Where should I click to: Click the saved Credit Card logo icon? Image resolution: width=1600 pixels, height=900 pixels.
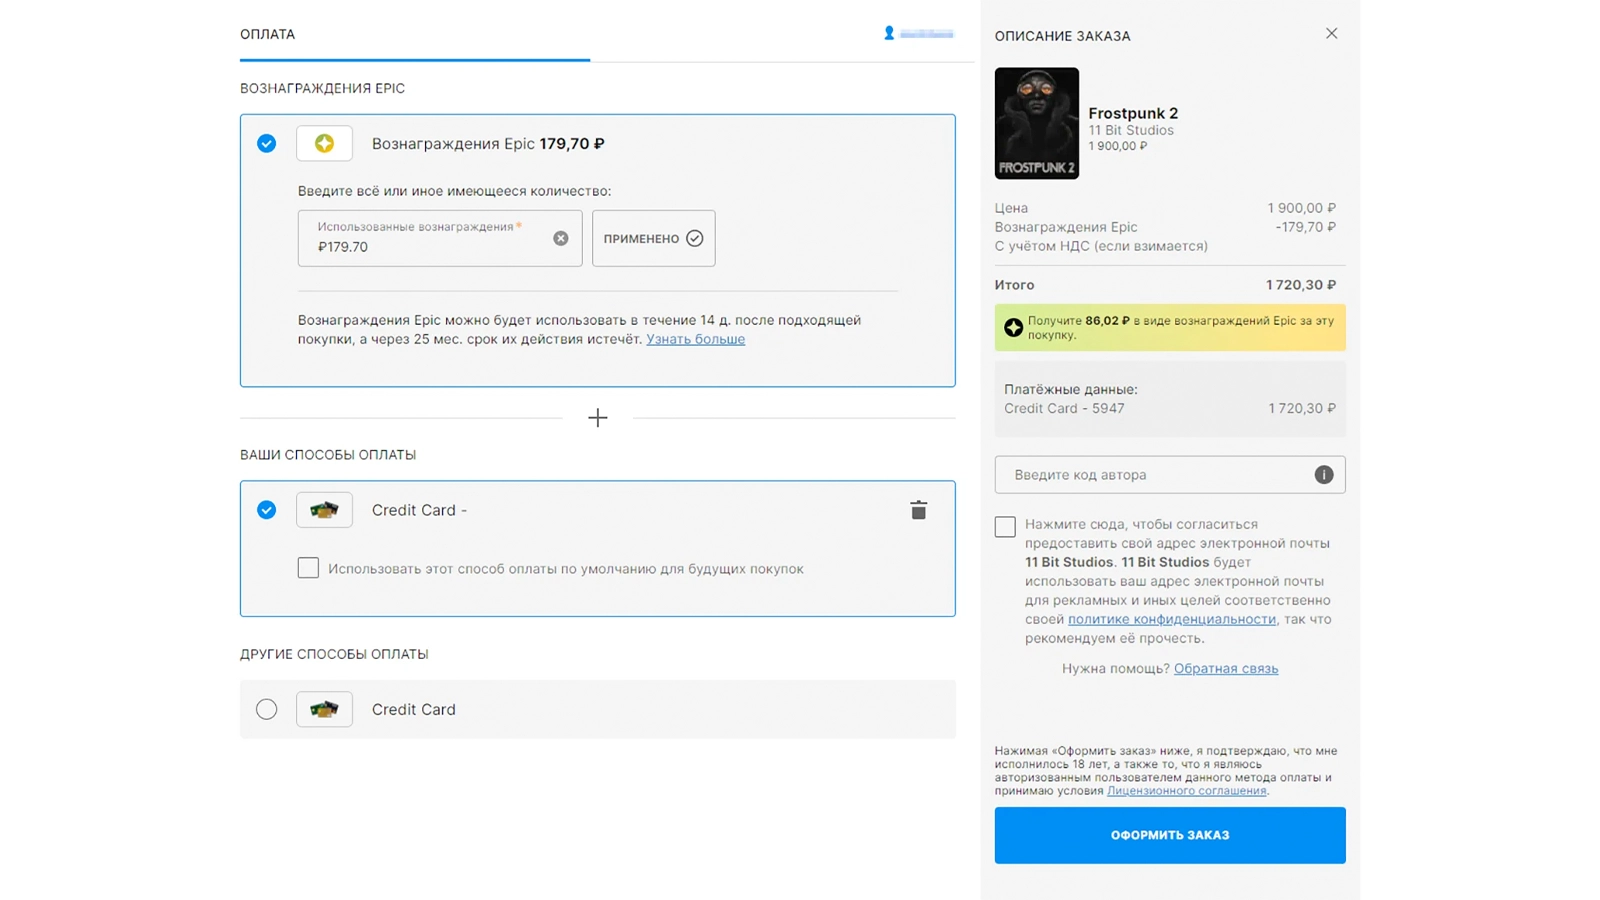pos(324,510)
